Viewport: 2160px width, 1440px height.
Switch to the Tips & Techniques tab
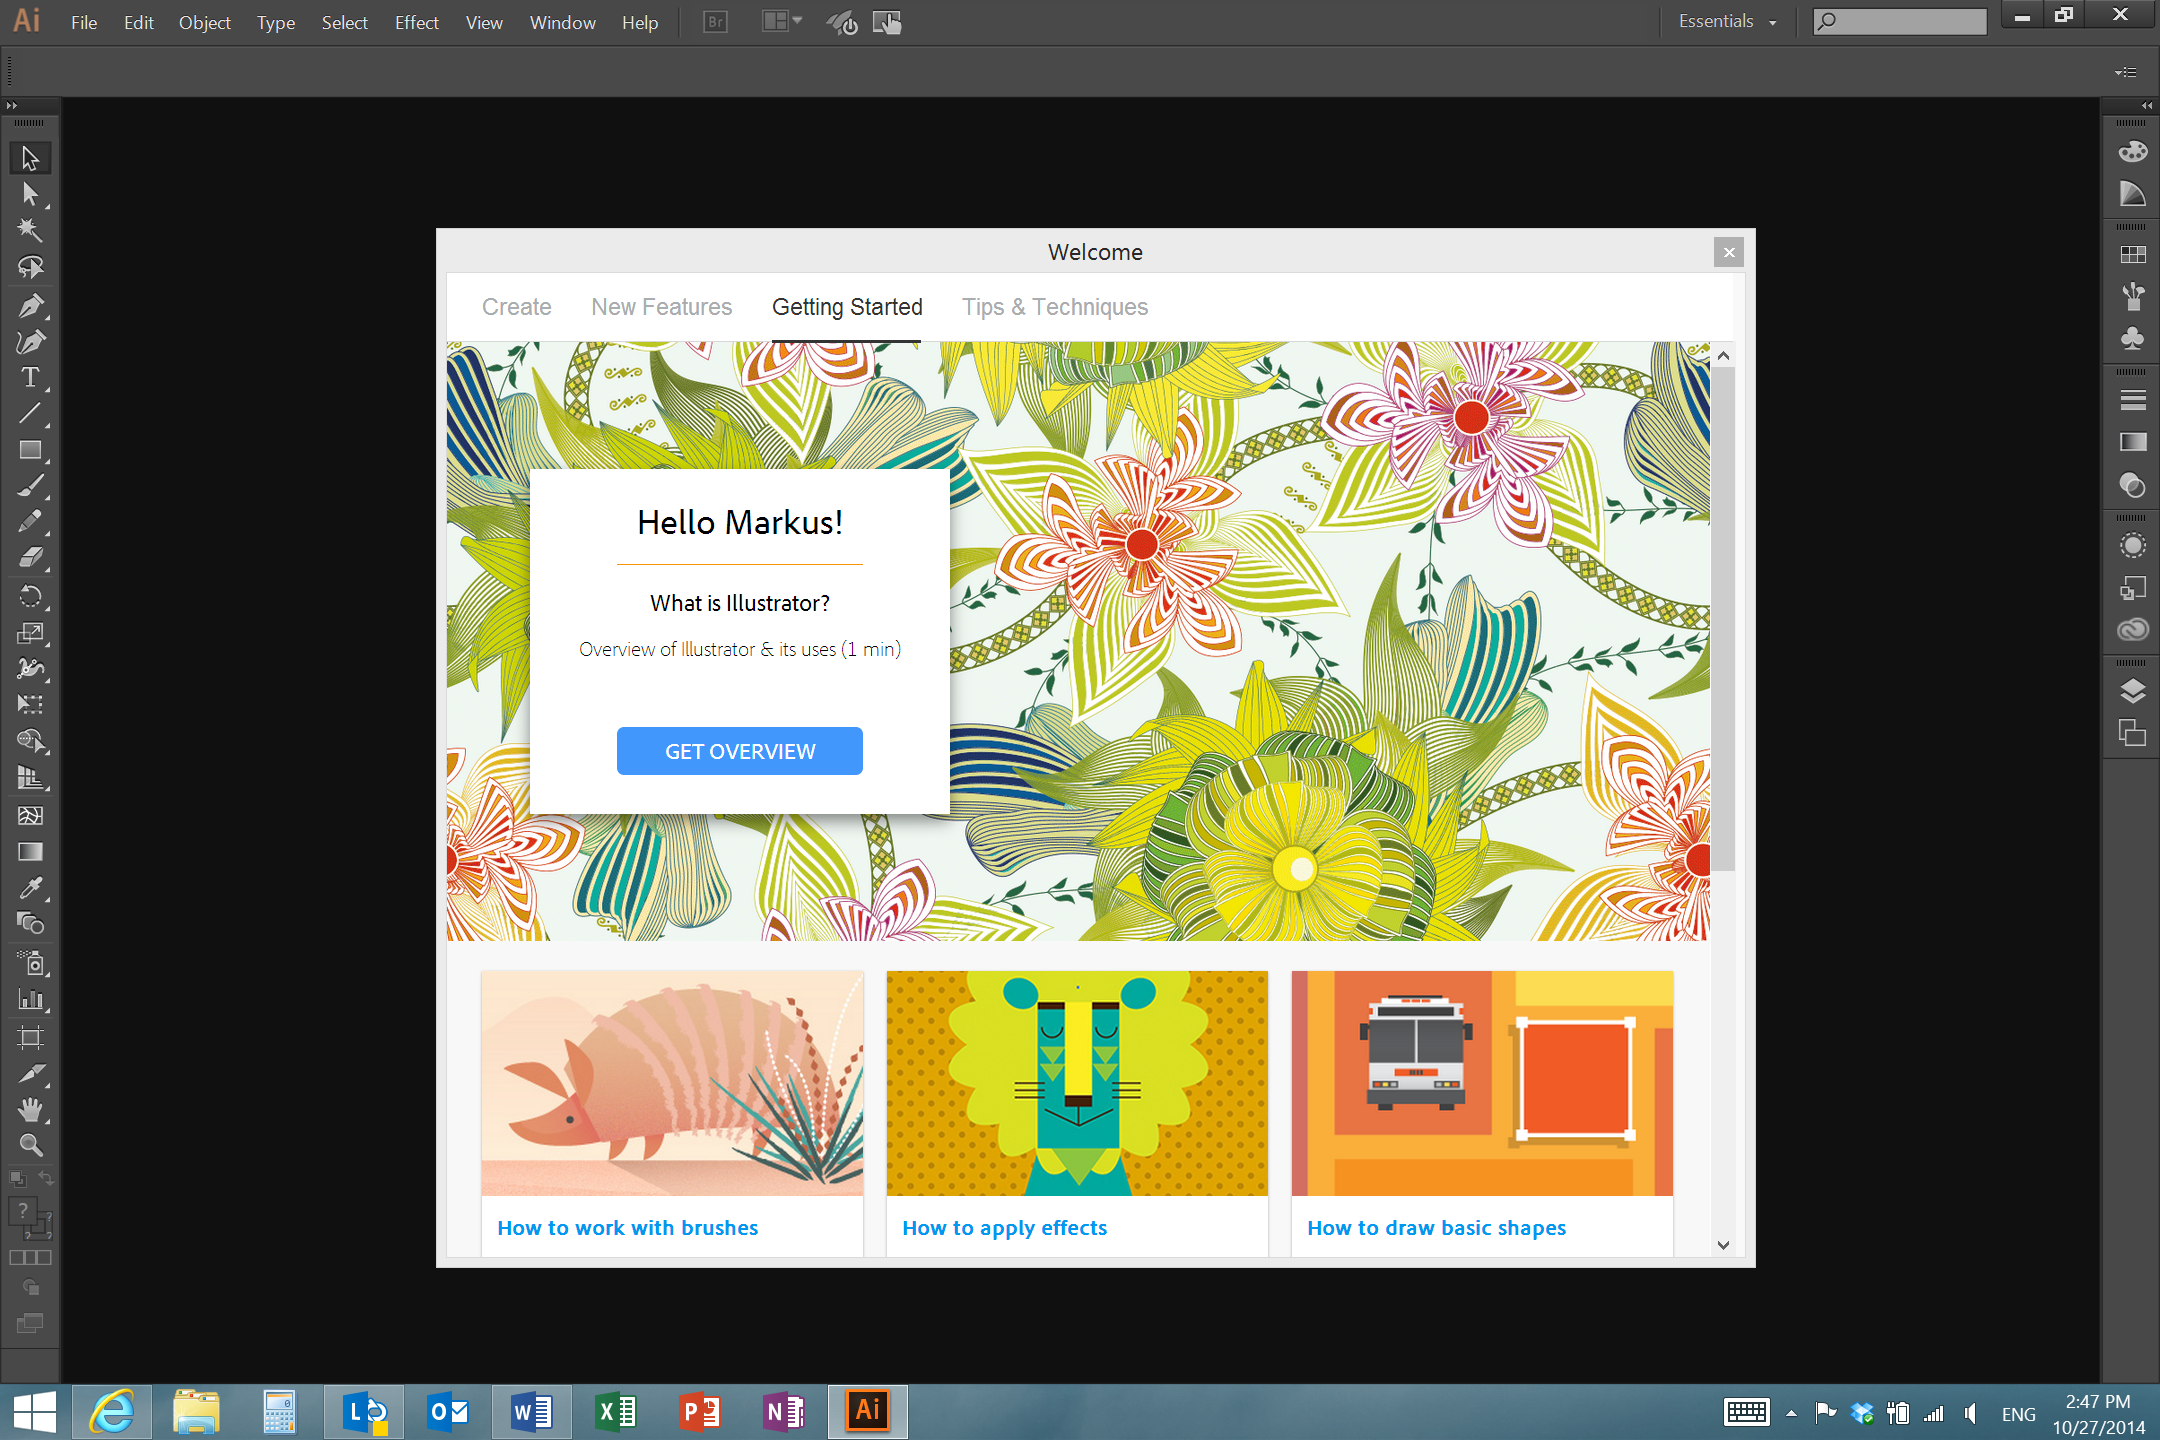tap(1054, 307)
